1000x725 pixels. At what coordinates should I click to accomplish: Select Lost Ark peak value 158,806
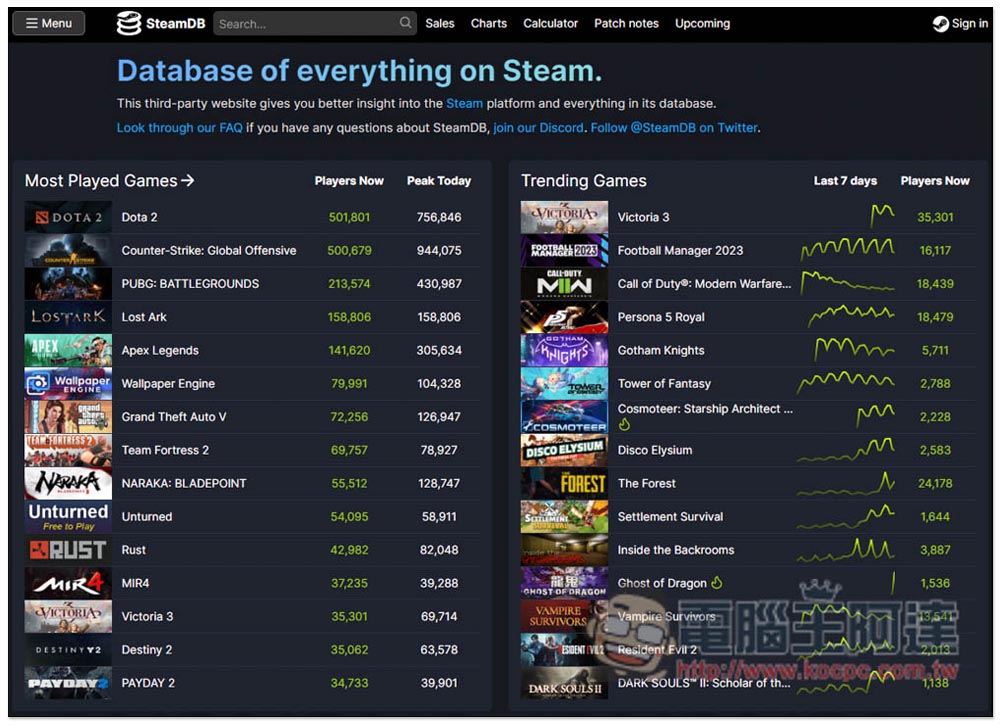(x=439, y=317)
